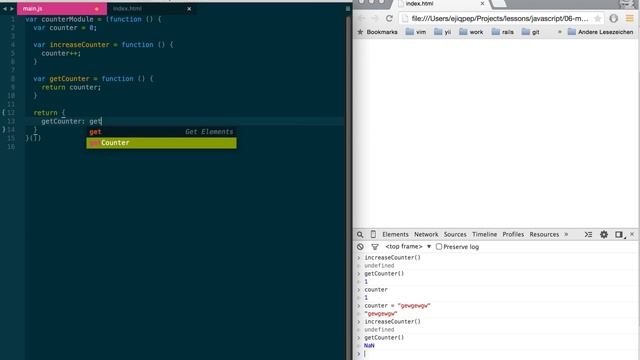Open the vim bookmarks folder
This screenshot has width=640, height=360.
click(x=416, y=32)
